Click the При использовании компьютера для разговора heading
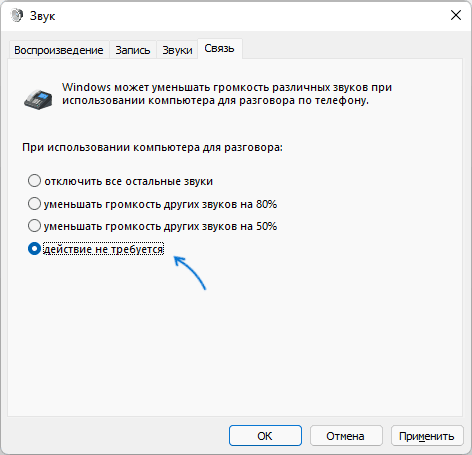 click(x=152, y=147)
